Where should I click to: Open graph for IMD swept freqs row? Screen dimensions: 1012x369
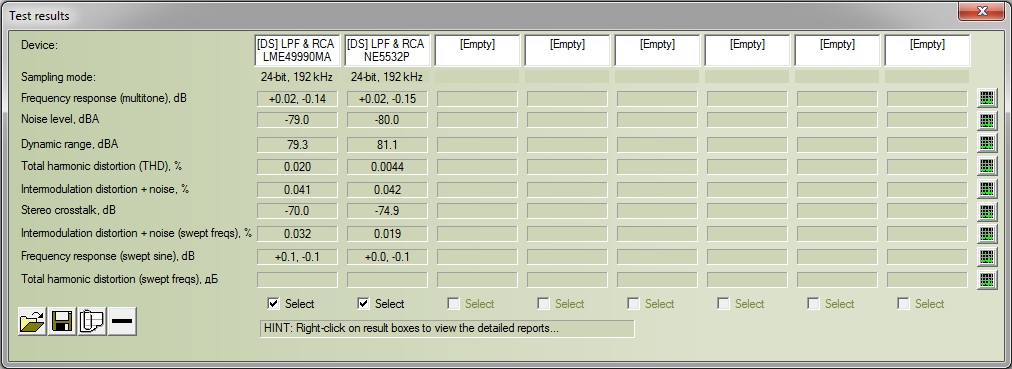click(987, 234)
